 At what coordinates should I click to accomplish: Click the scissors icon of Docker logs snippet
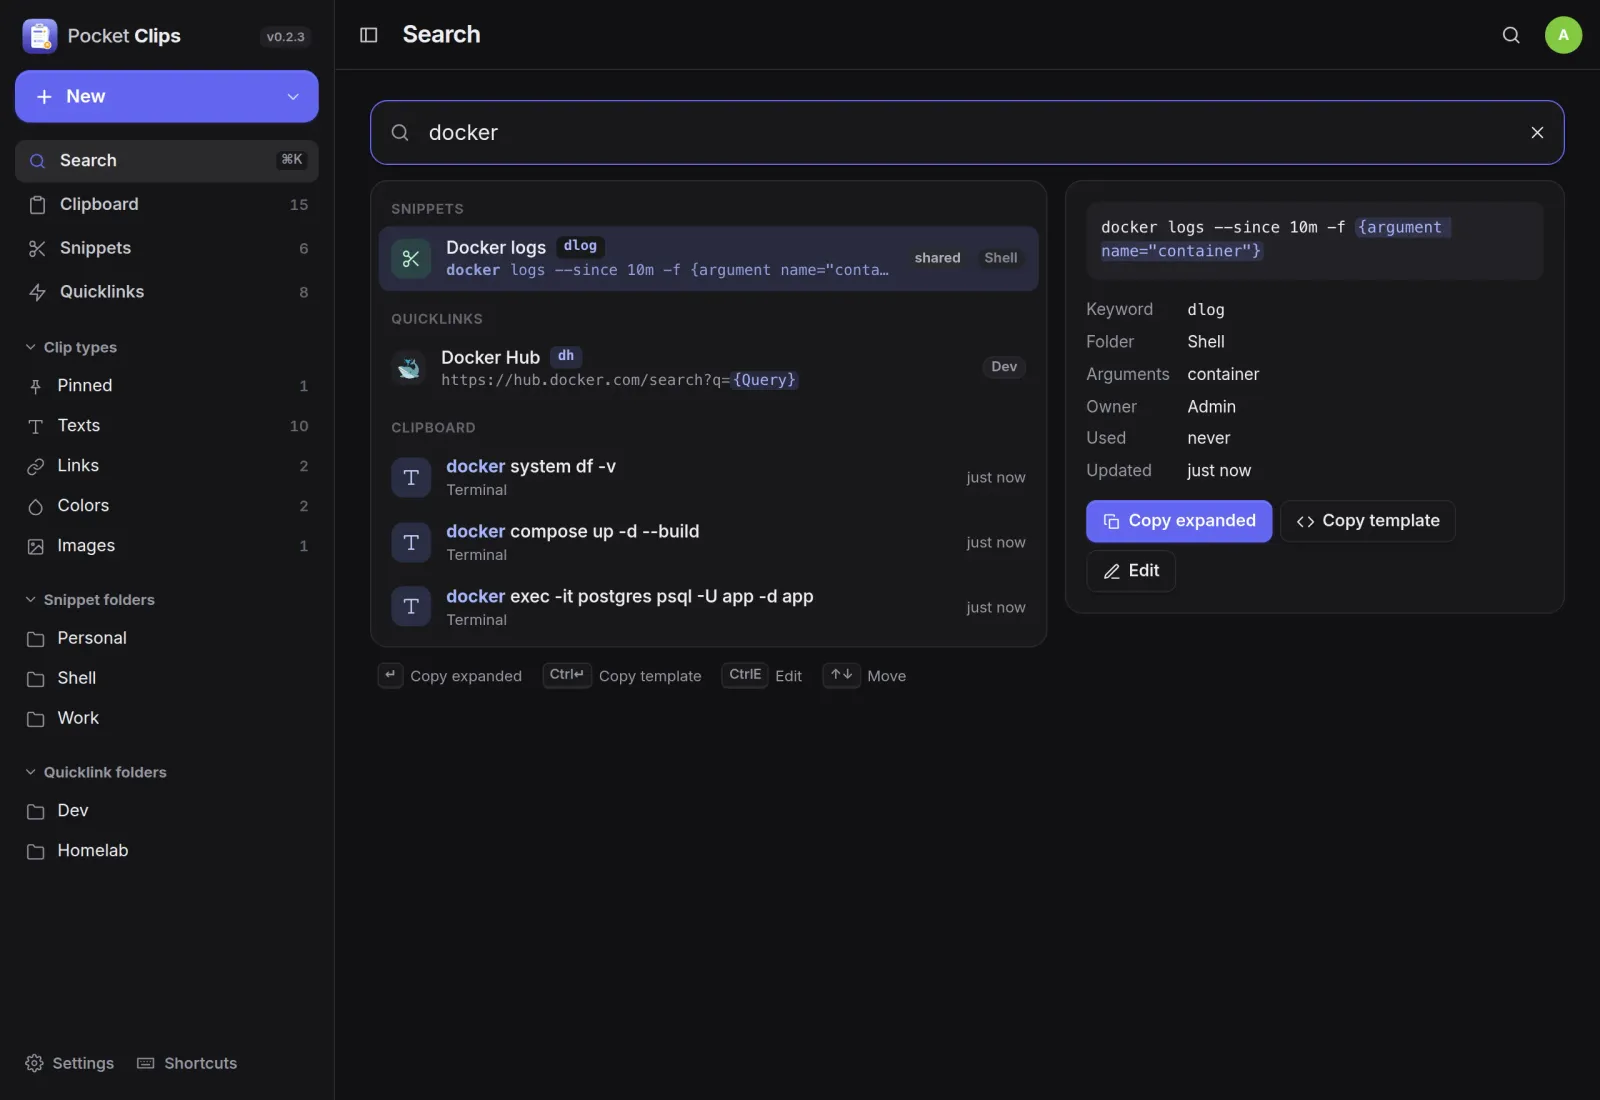pyautogui.click(x=411, y=259)
